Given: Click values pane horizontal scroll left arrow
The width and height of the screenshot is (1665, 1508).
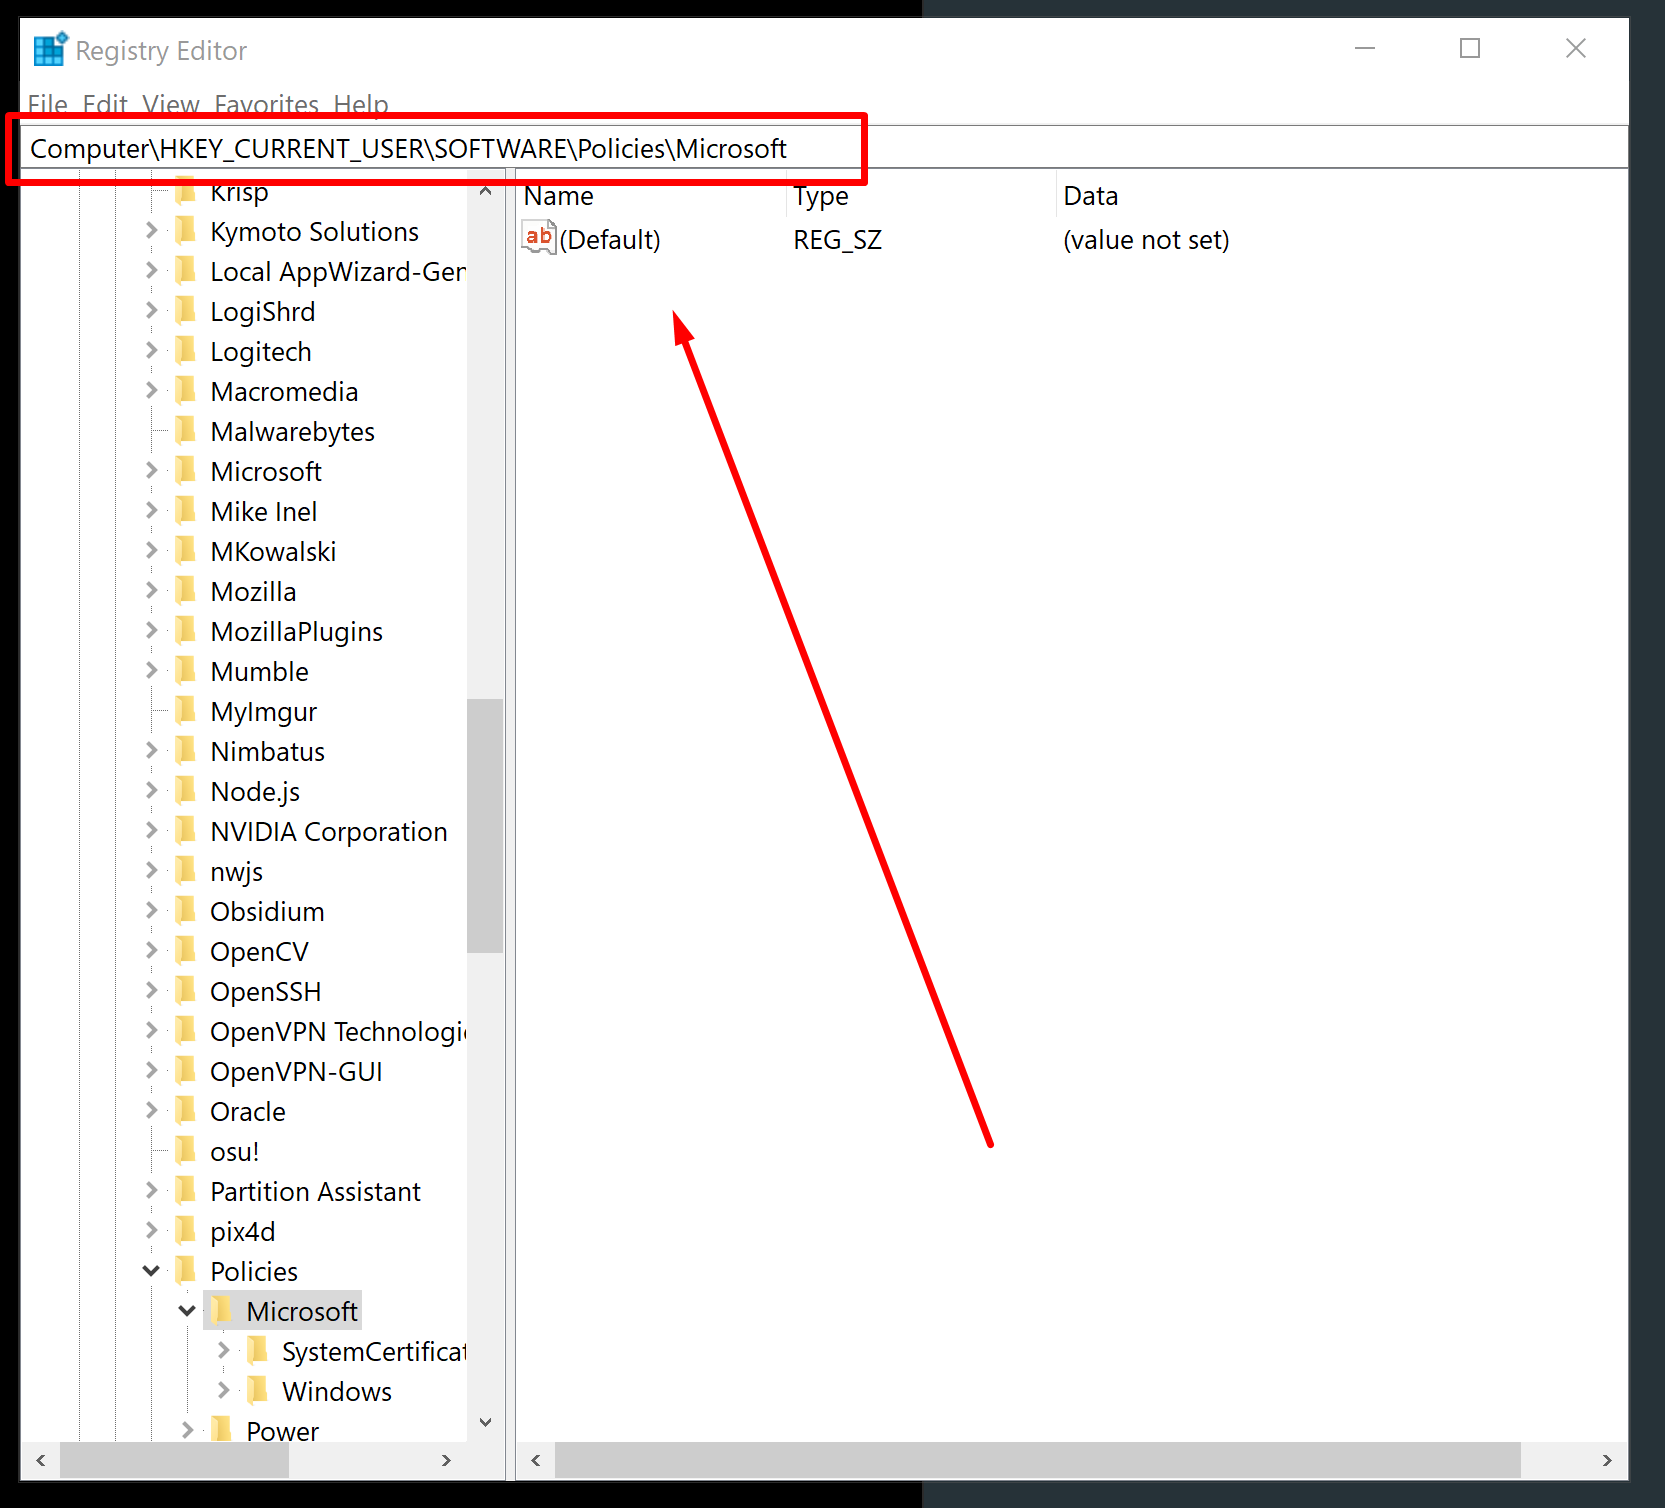Looking at the screenshot, I should [536, 1460].
